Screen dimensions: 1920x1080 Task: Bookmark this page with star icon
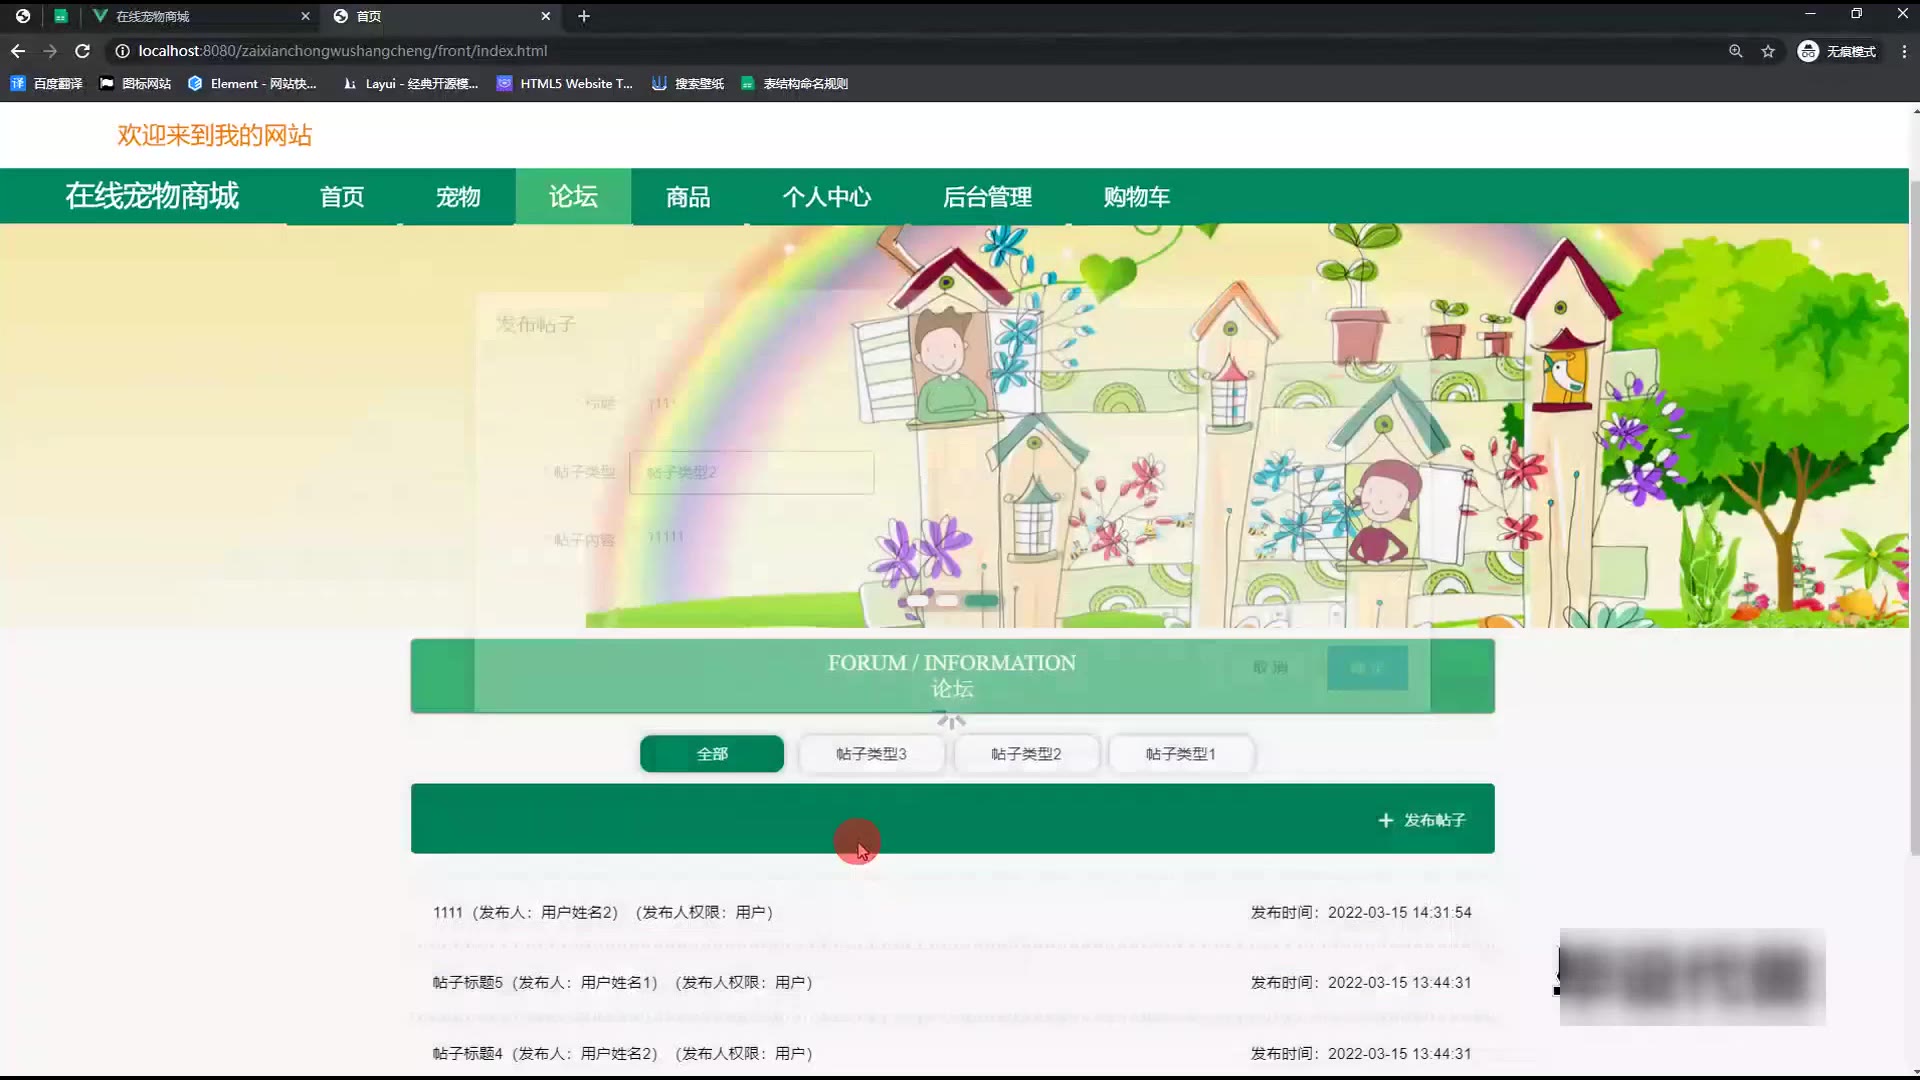(1768, 51)
